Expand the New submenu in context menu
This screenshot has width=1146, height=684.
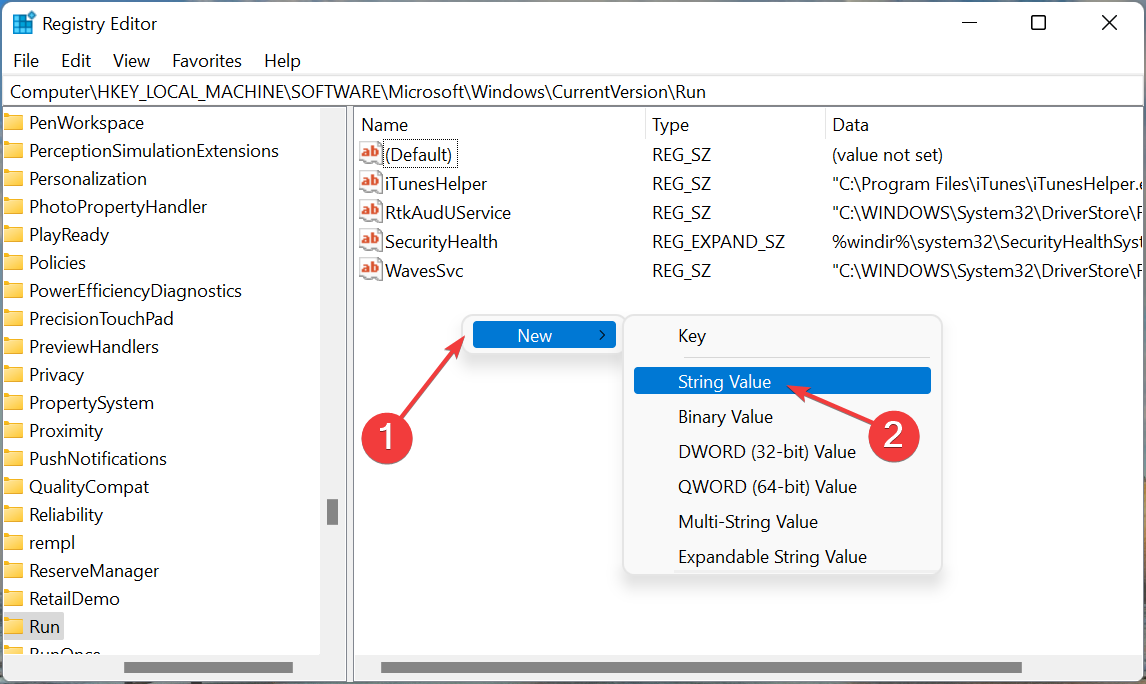pyautogui.click(x=544, y=335)
